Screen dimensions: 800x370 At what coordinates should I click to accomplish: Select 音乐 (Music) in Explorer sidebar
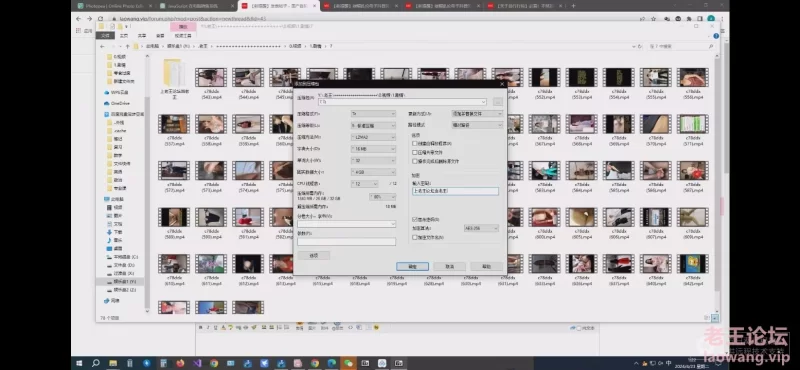coord(115,240)
